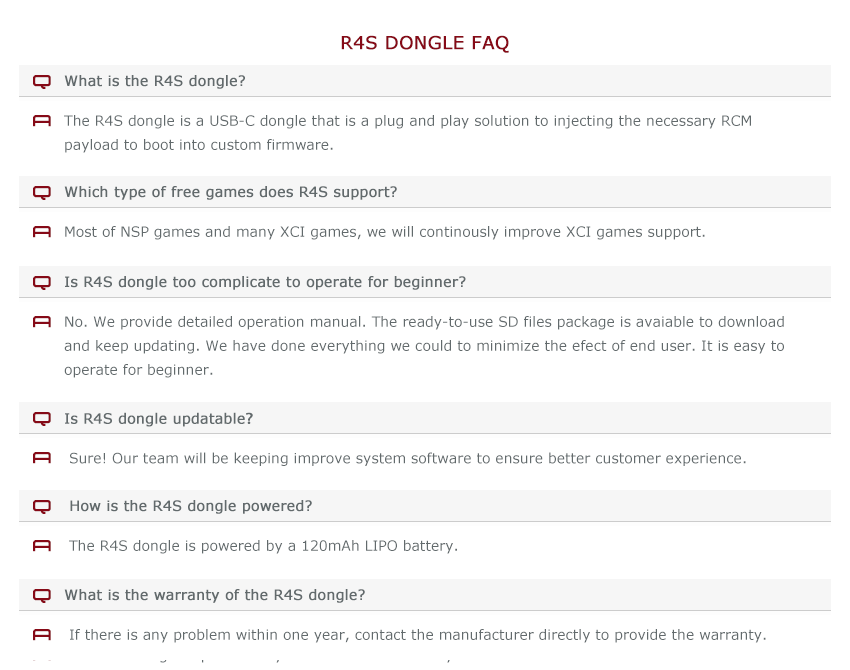Click the answer text about contacting the manufacturer
Viewport: 850px width, 670px height.
coord(417,635)
